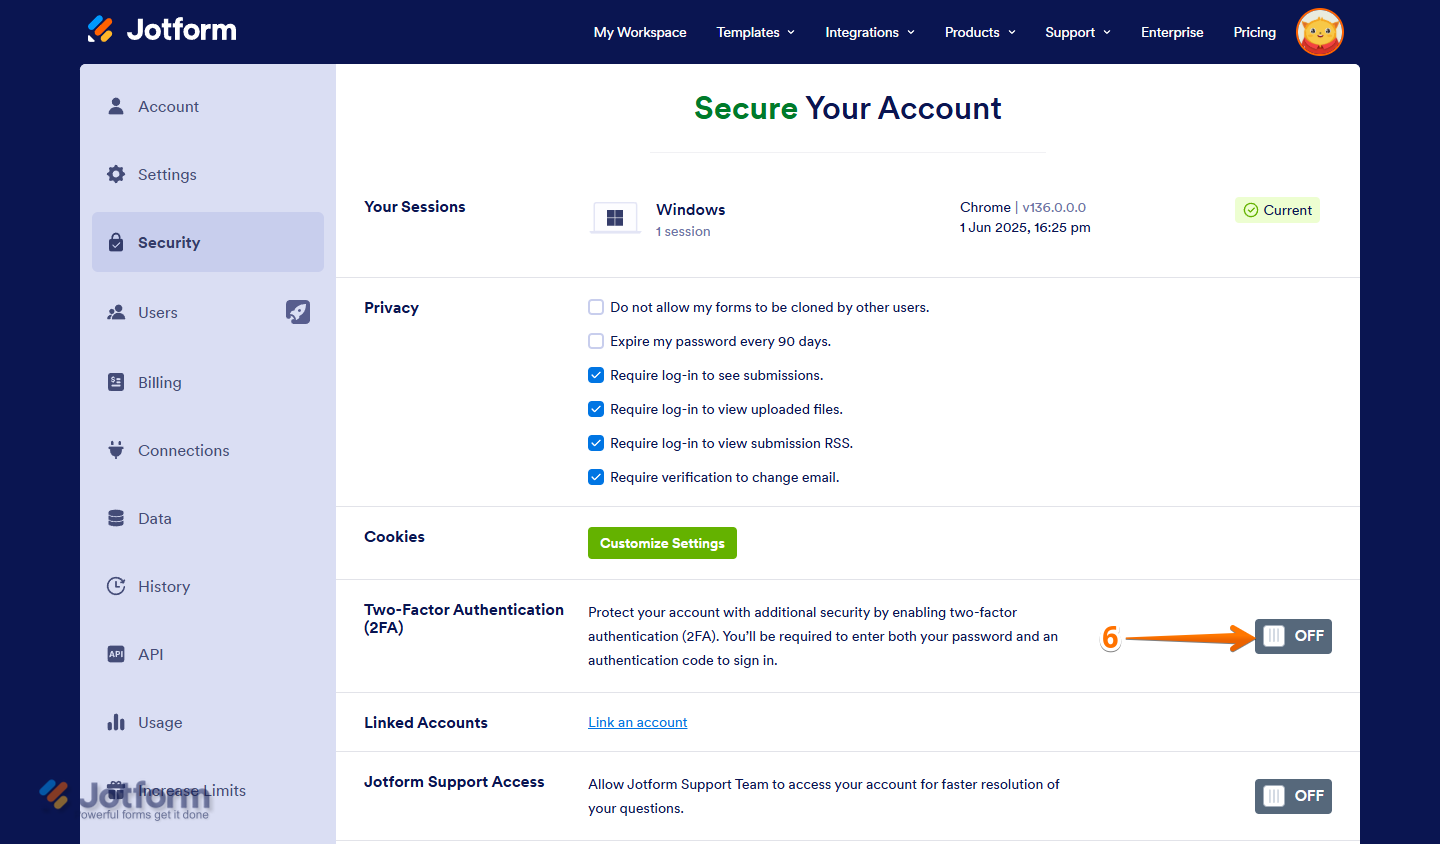Click the Connections plug icon
Screen dimensions: 1440x844
[116, 450]
